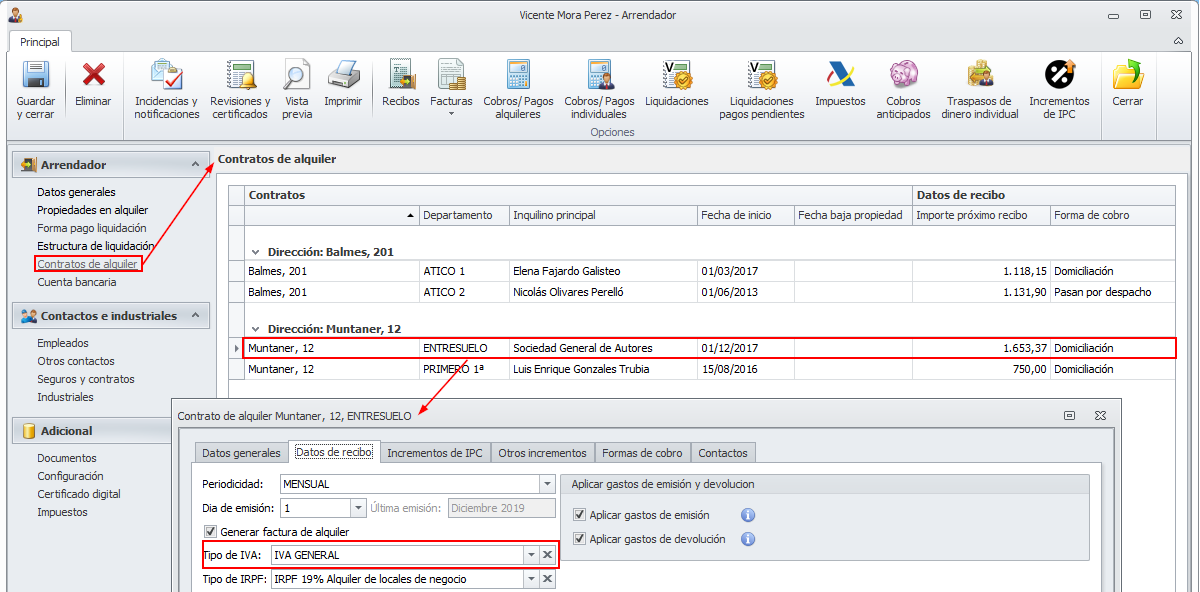Screen dimensions: 1200x592
Task: Uncheck Aplicar gastos de devolución
Action: click(580, 539)
